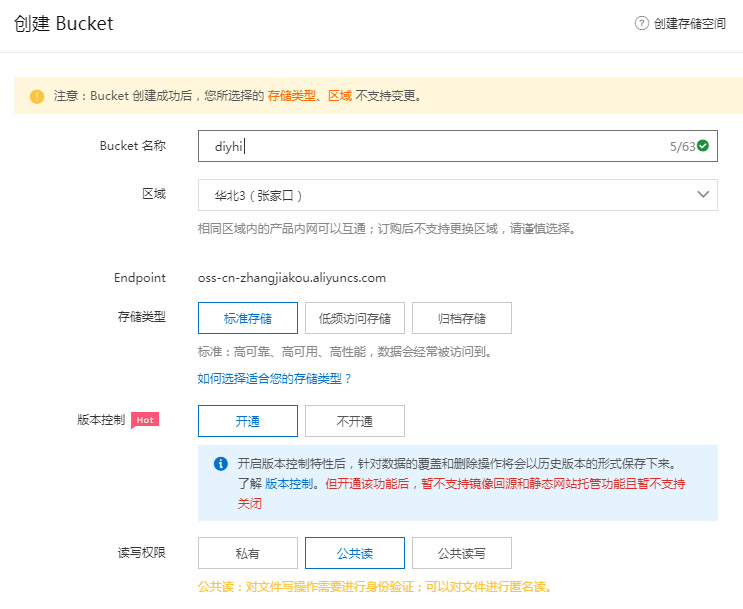Screen dimensions: 743x609
Task: Click the 创建 Bucket page title
Action: click(x=64, y=24)
